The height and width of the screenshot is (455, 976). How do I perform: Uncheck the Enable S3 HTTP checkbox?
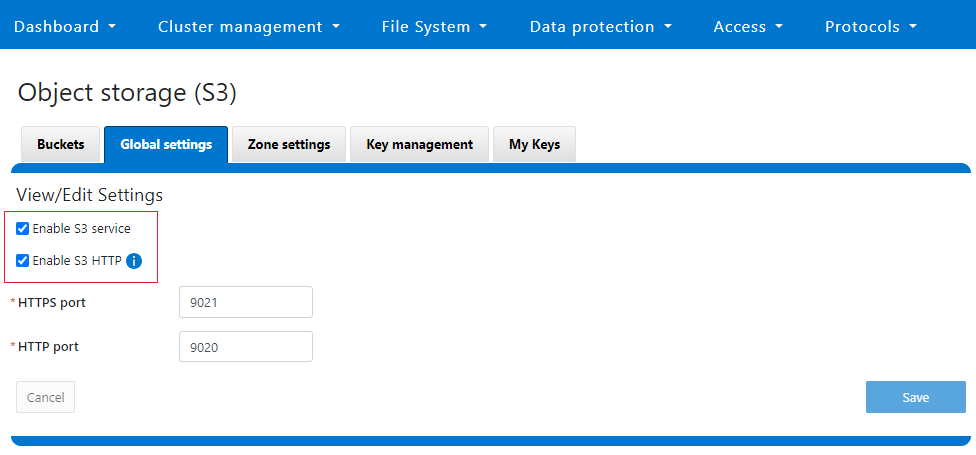(22, 260)
